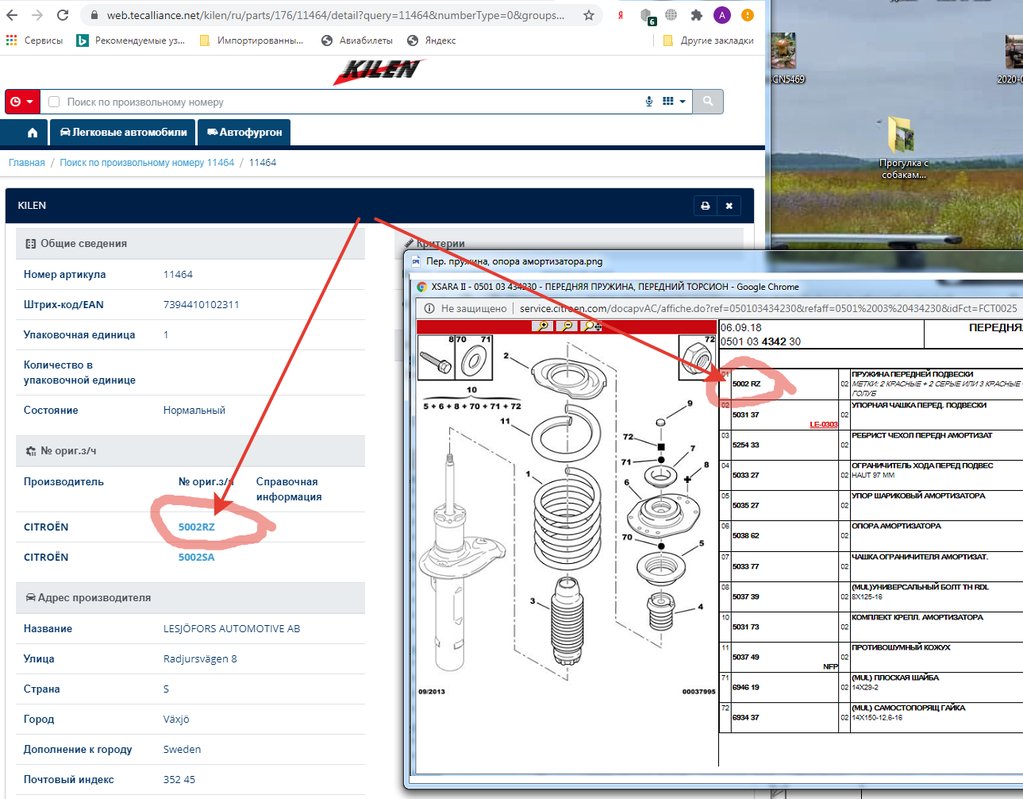Click the browser forward arrow

37,15
